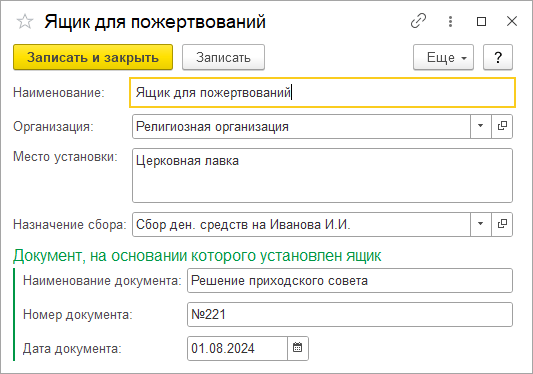533x374 pixels.
Task: Focus the Наименование input field
Action: [322, 92]
